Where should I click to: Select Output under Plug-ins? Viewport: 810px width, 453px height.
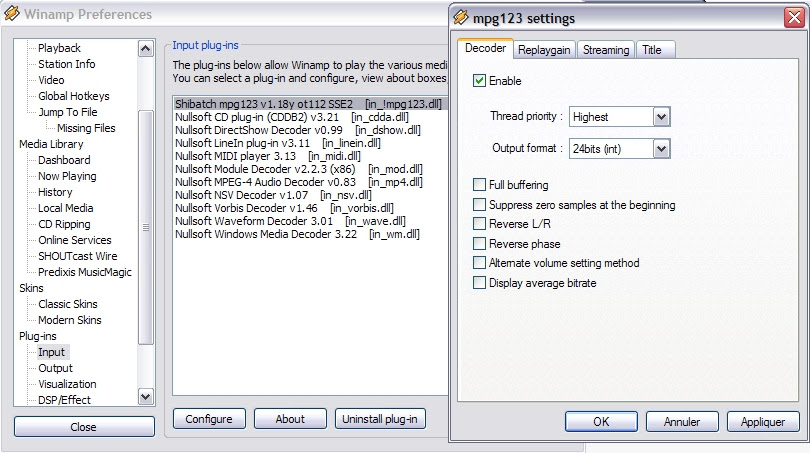(x=55, y=368)
